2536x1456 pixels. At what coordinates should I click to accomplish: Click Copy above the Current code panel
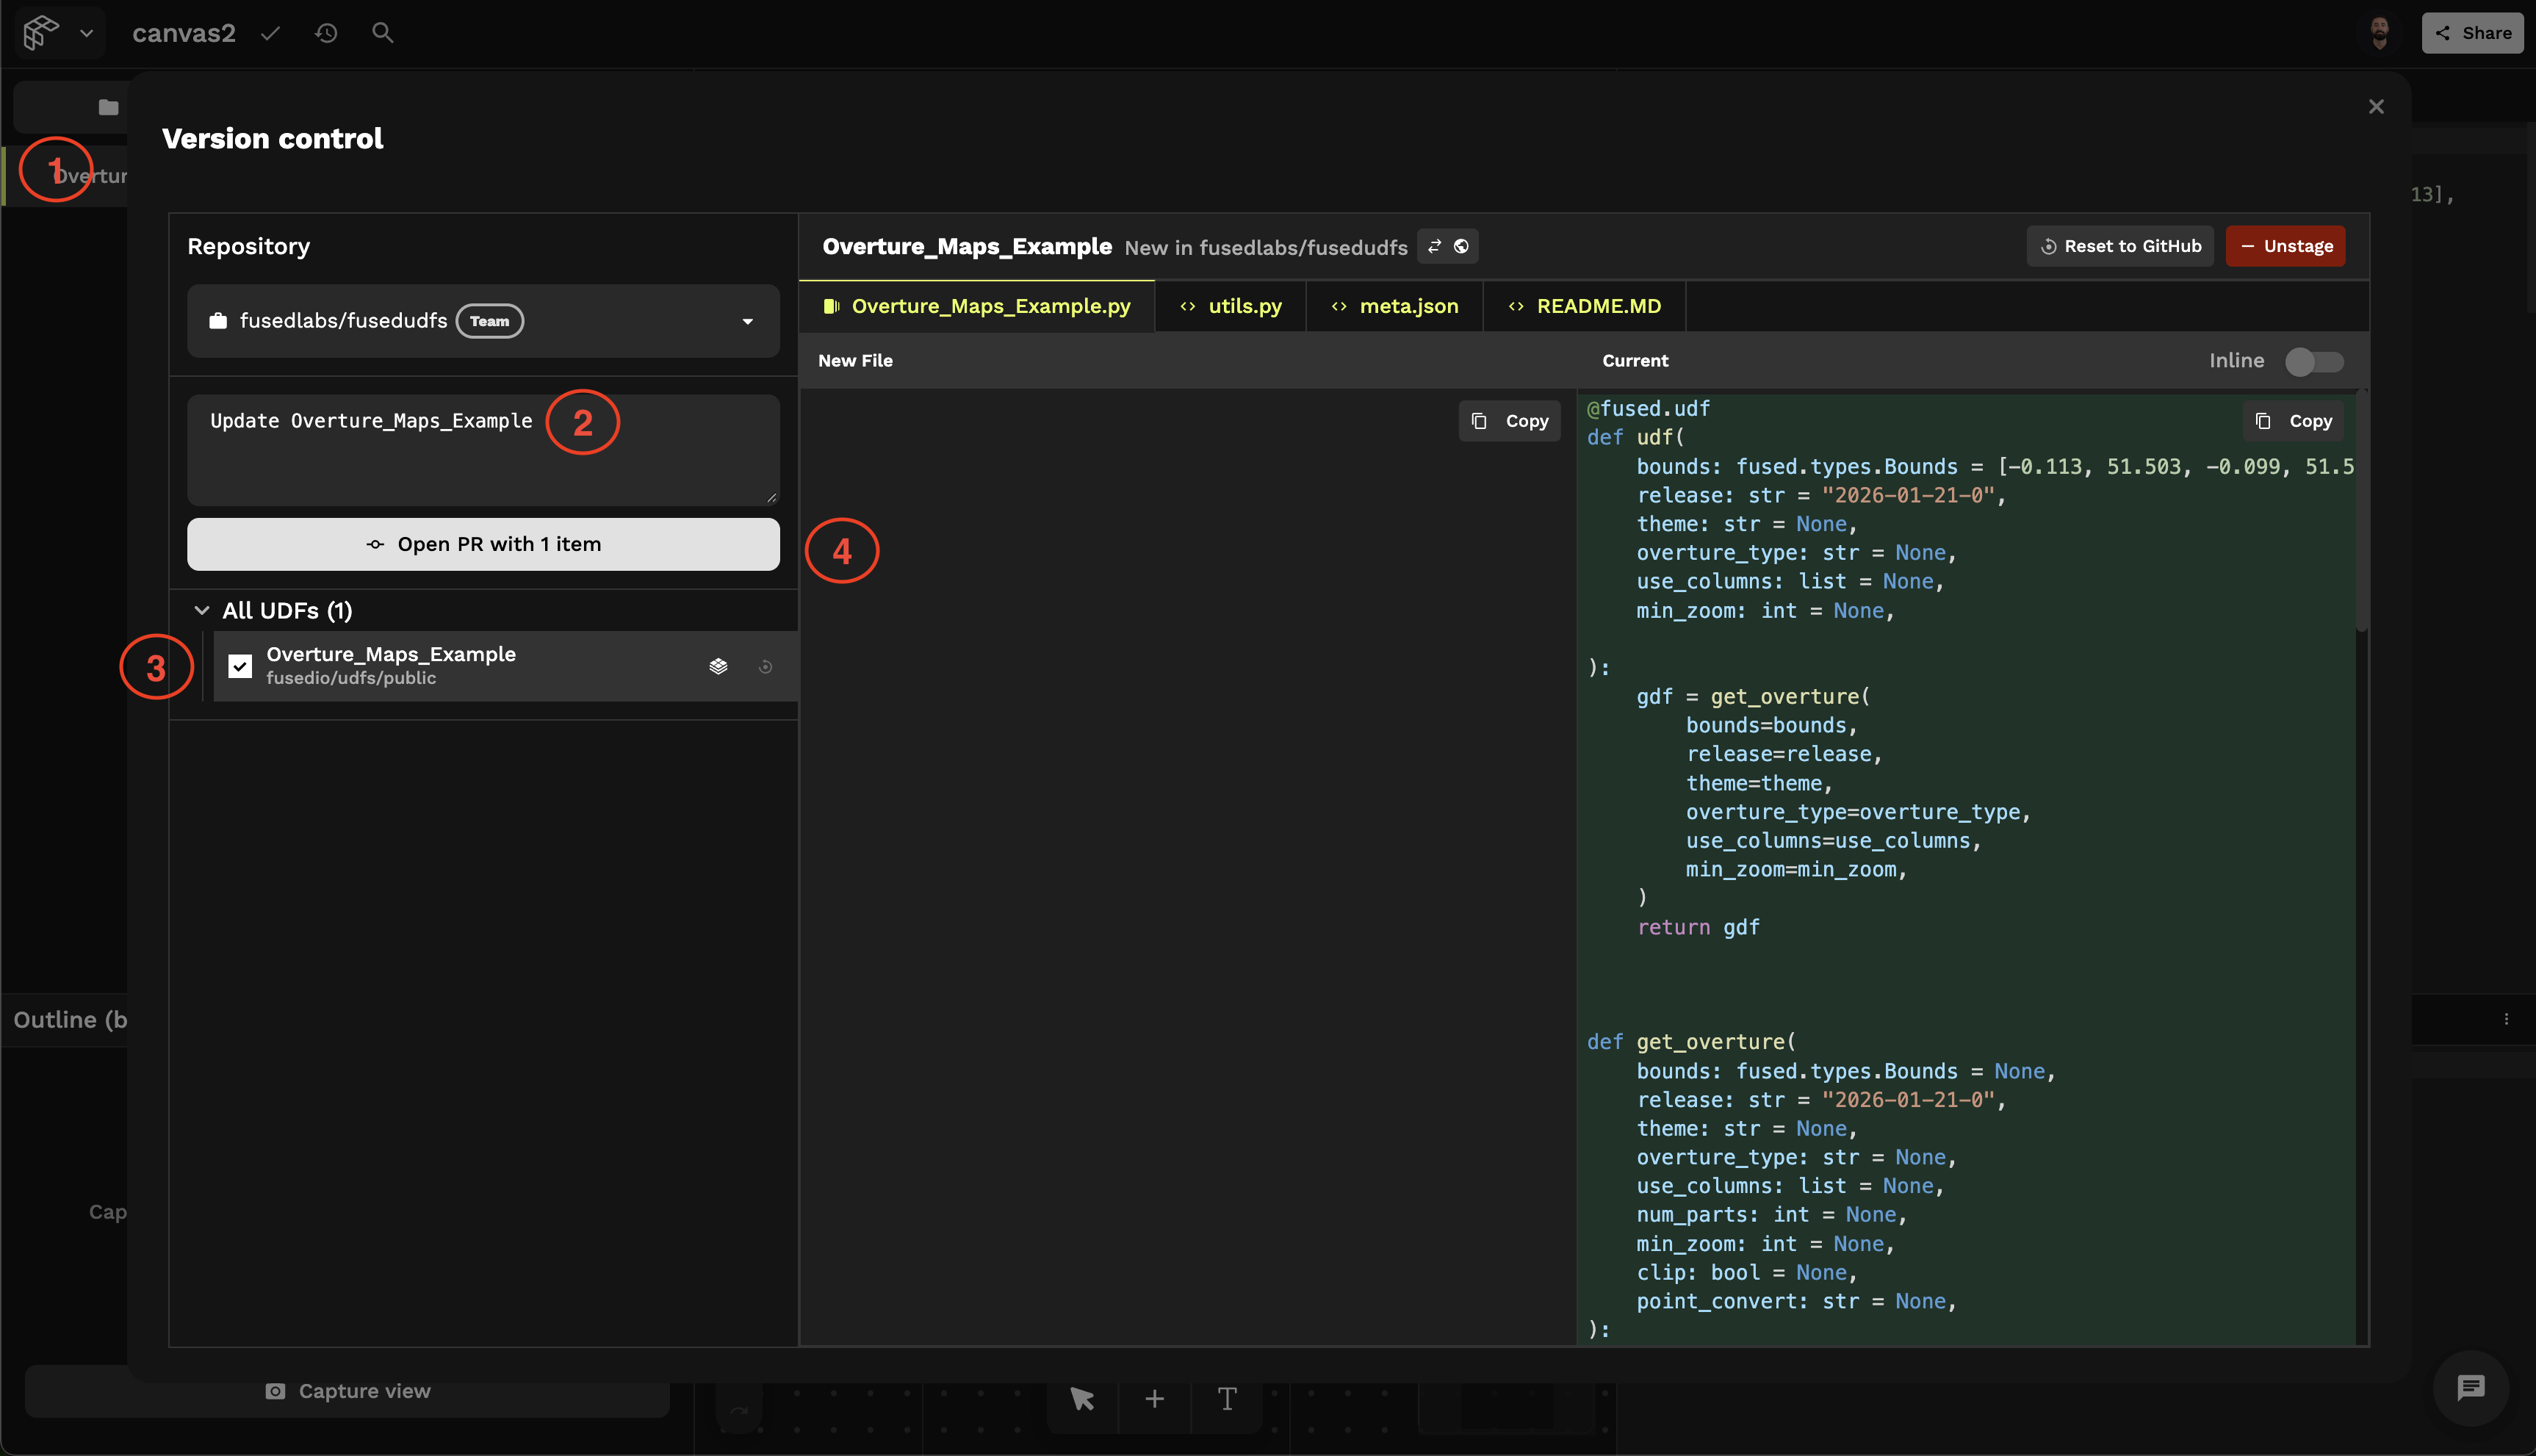pos(2294,421)
